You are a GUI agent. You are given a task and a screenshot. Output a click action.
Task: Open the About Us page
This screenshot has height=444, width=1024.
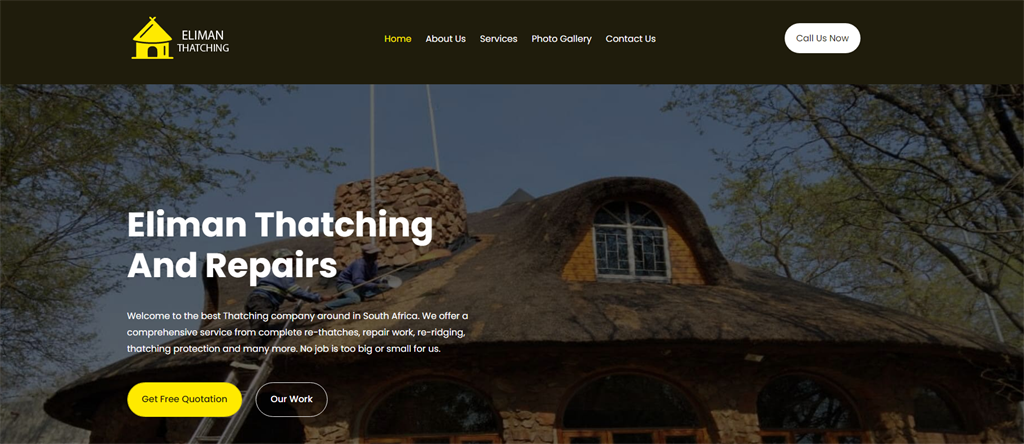445,39
